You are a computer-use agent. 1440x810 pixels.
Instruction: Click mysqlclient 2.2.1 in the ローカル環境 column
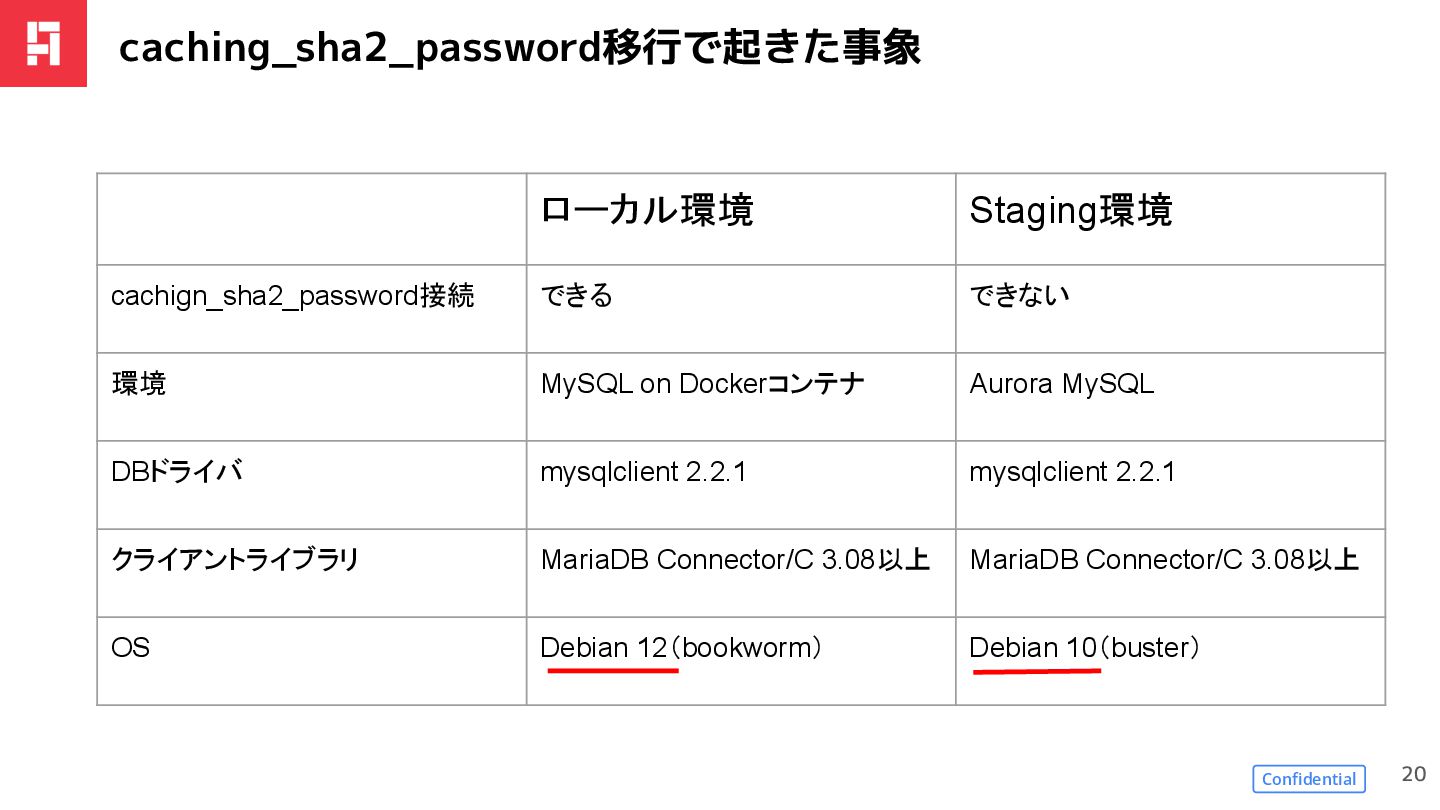(x=643, y=472)
